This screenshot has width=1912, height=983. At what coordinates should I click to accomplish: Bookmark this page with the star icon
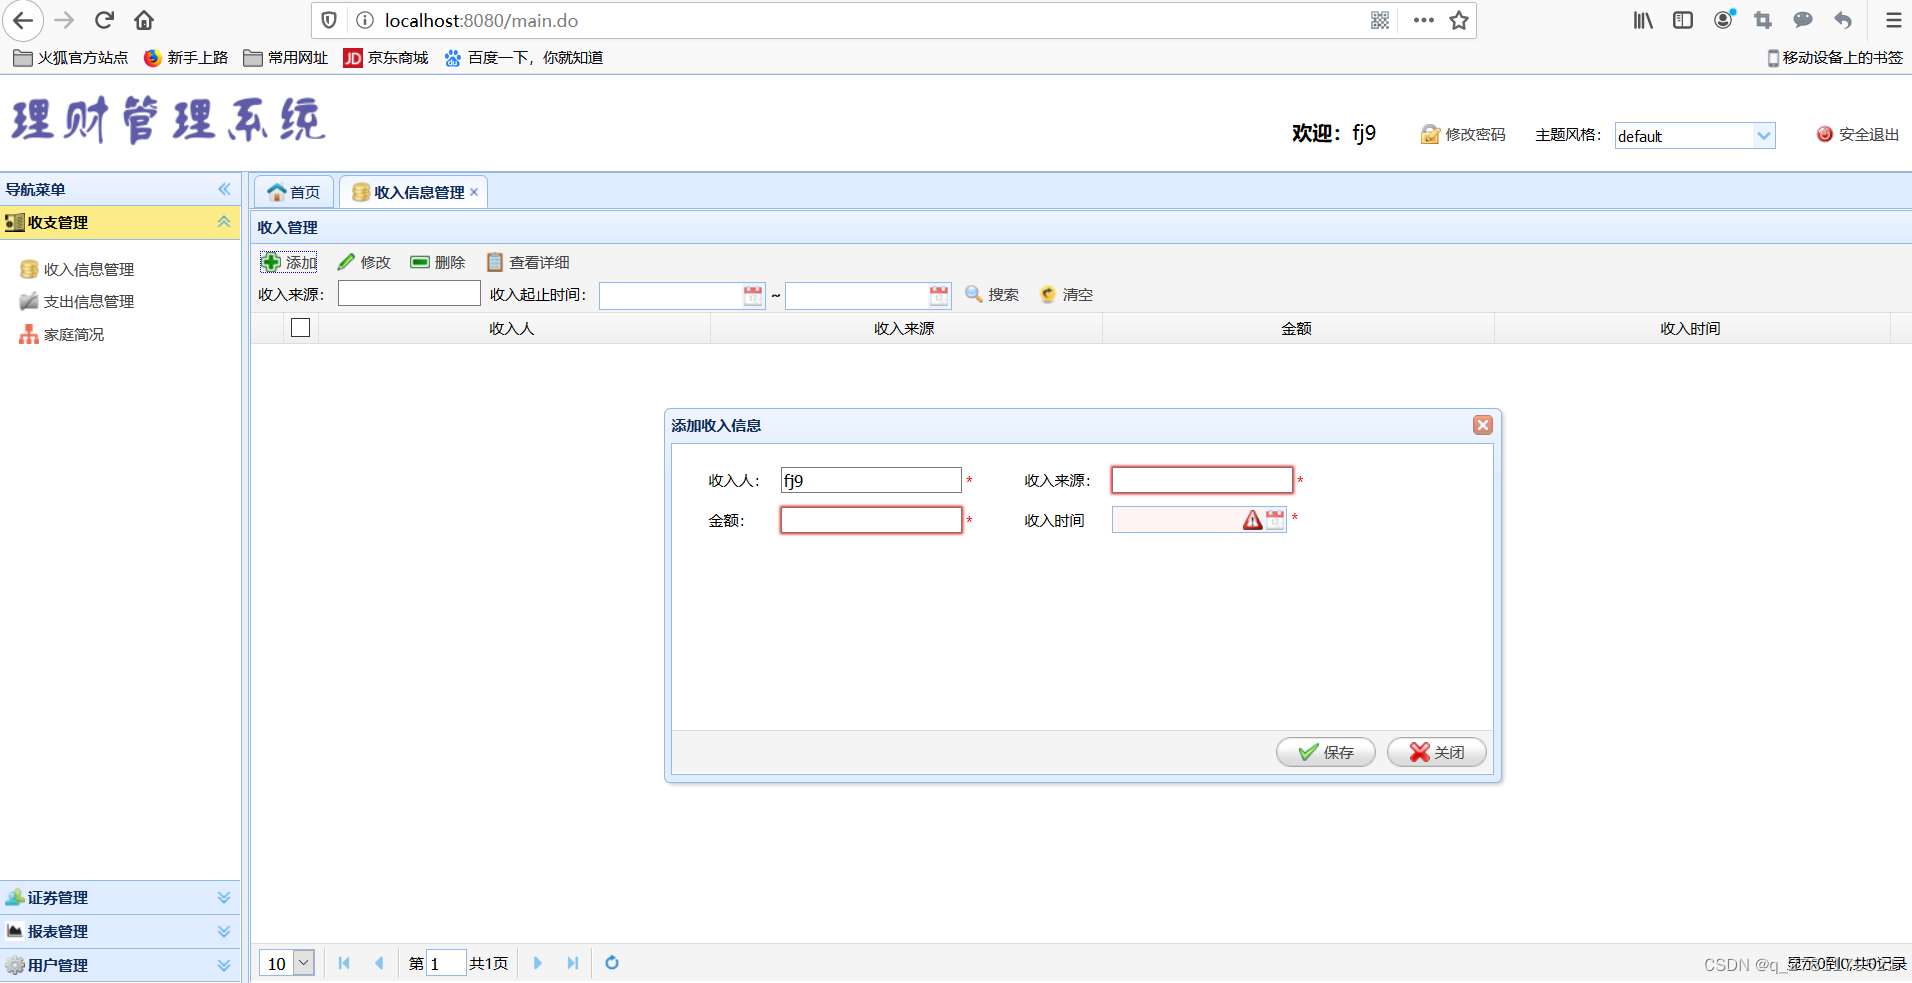point(1459,20)
